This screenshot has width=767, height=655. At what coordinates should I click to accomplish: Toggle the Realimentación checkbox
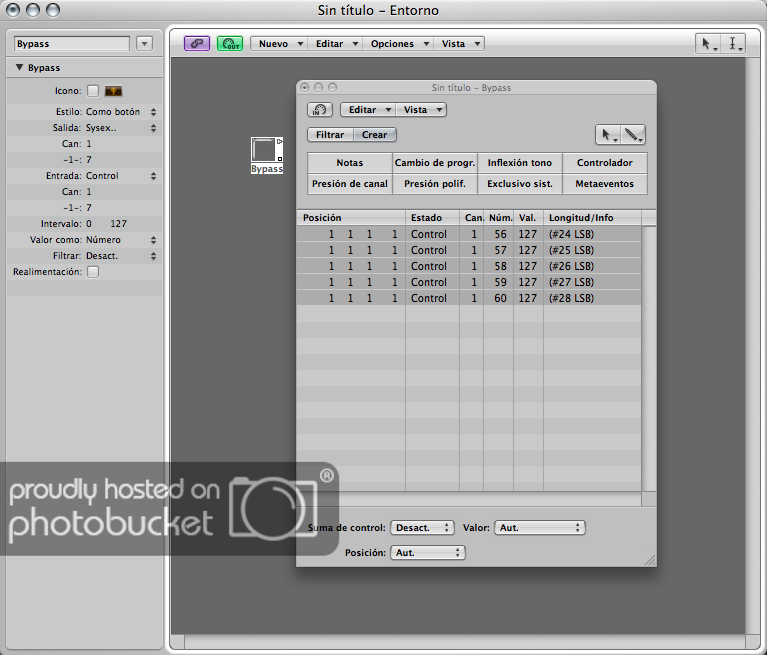pos(93,272)
